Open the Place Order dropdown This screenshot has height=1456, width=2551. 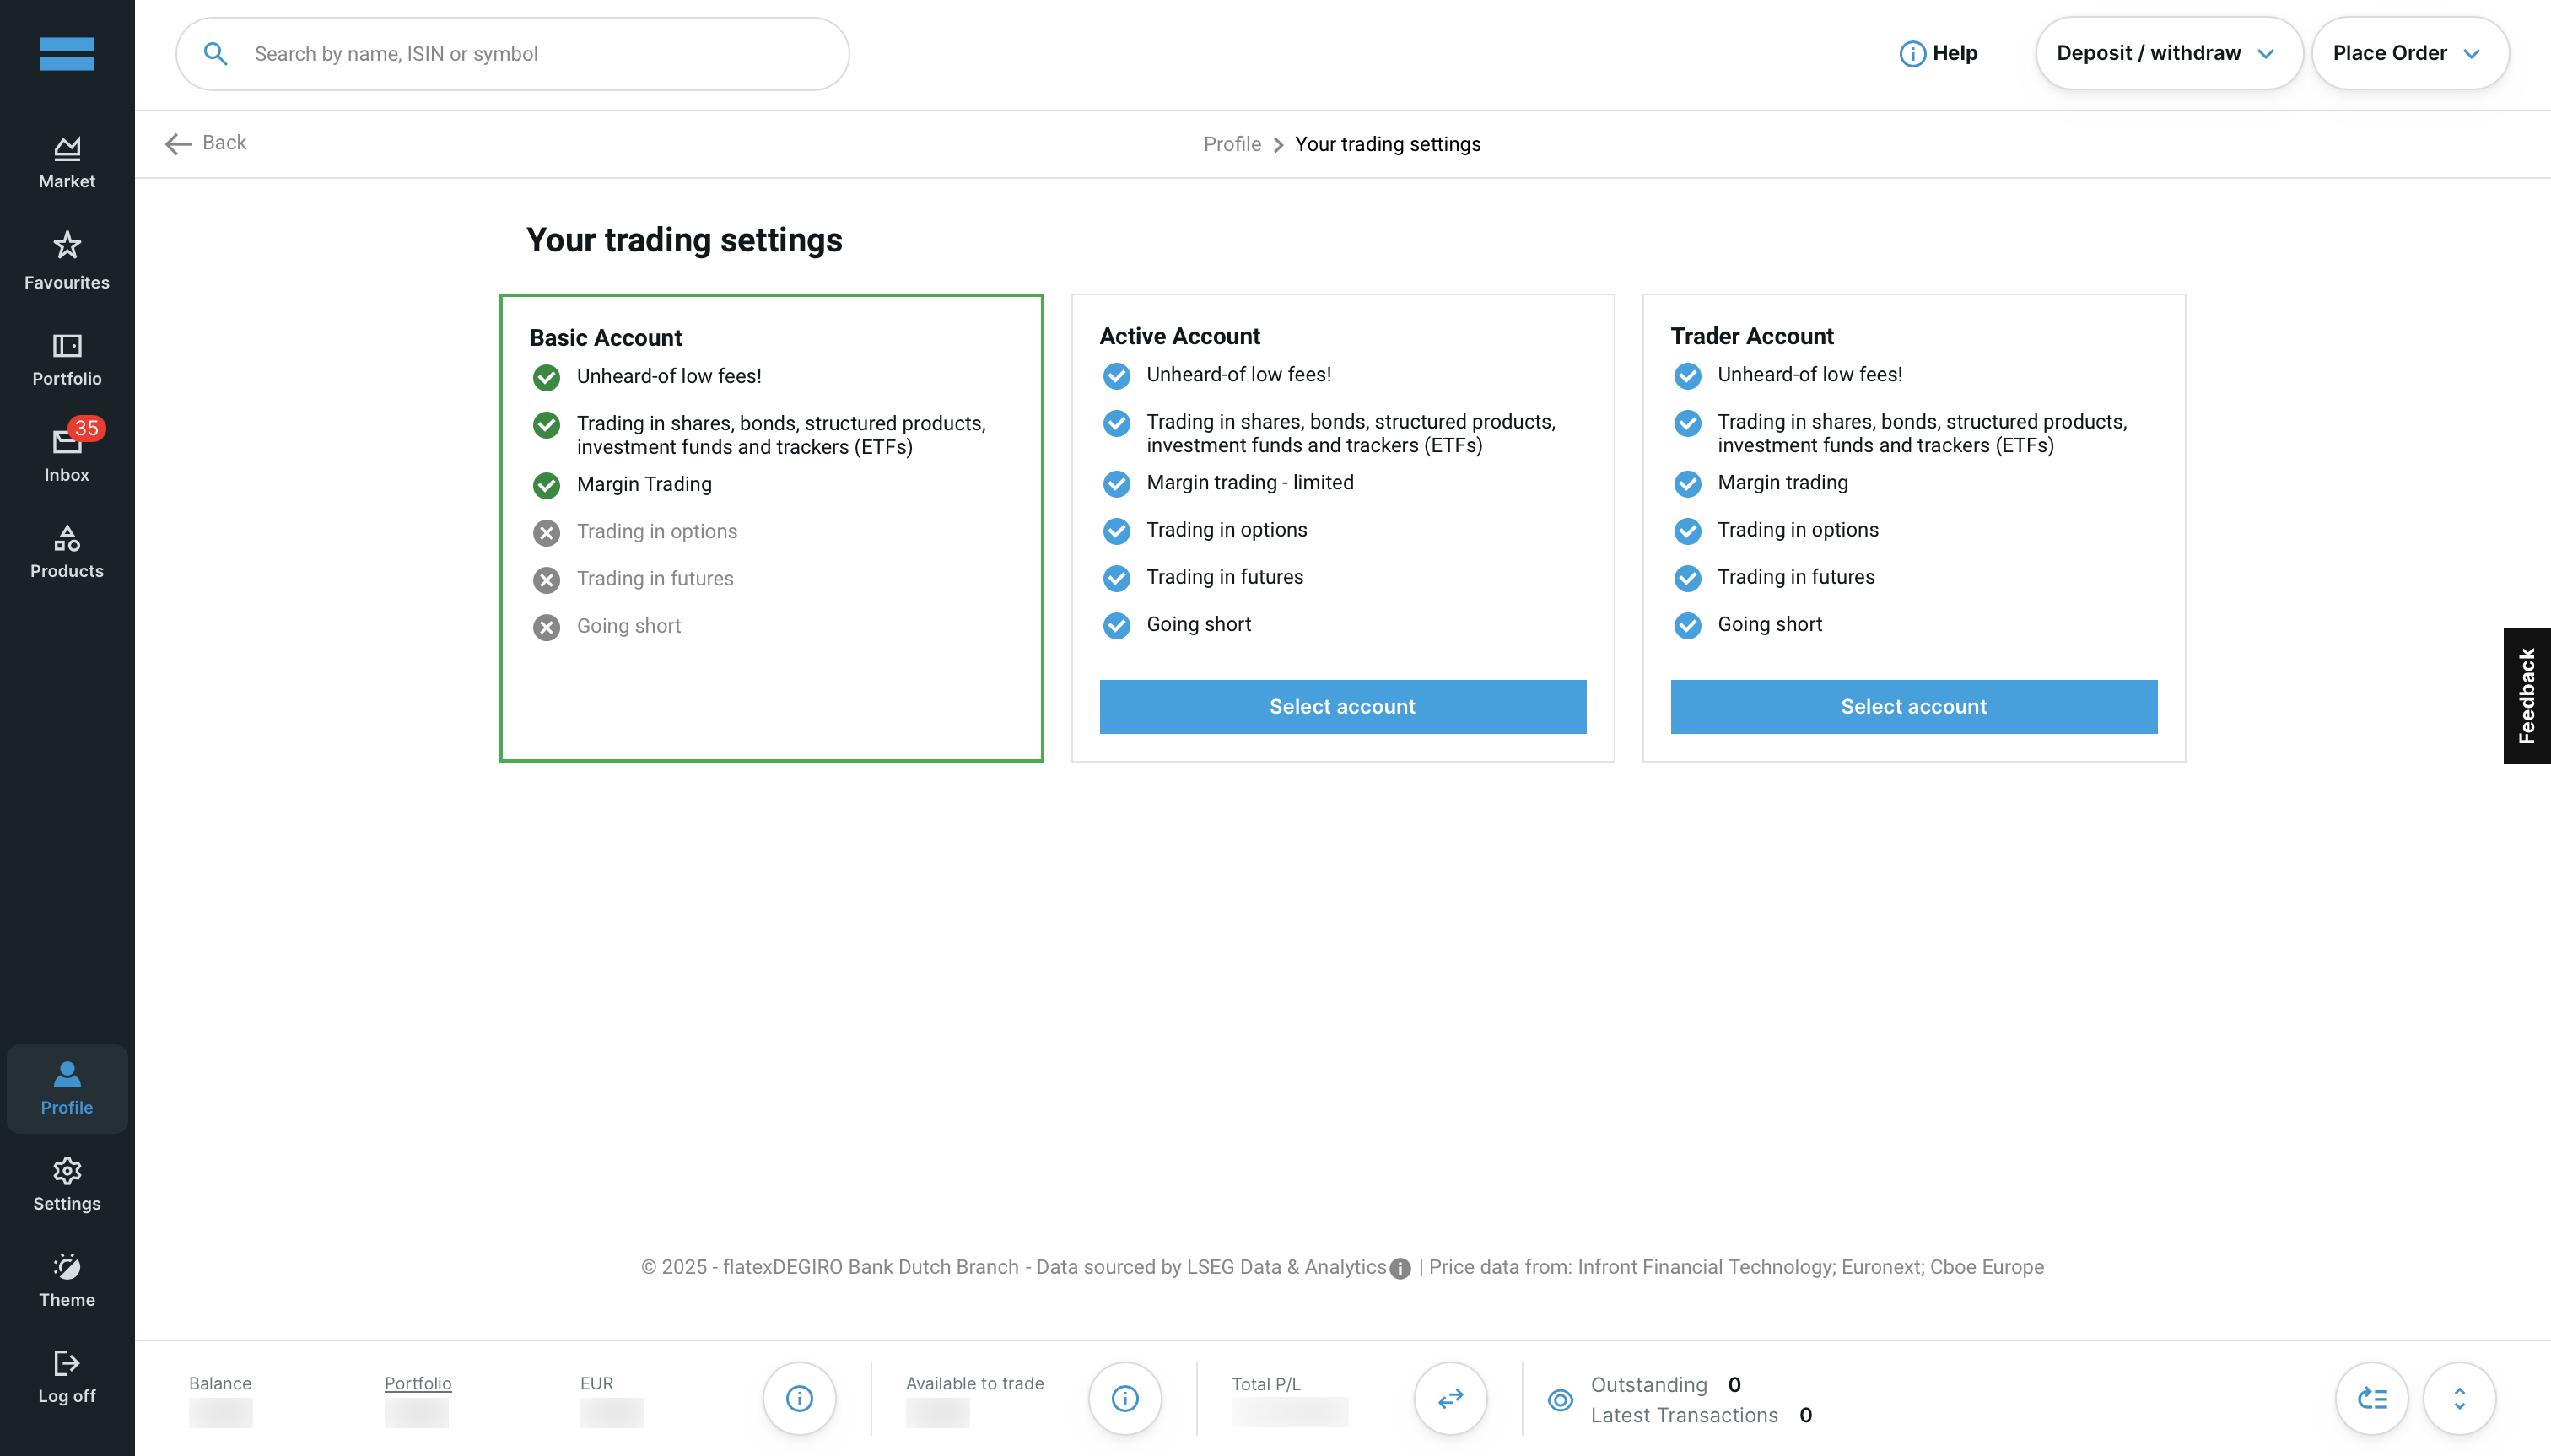click(2408, 53)
